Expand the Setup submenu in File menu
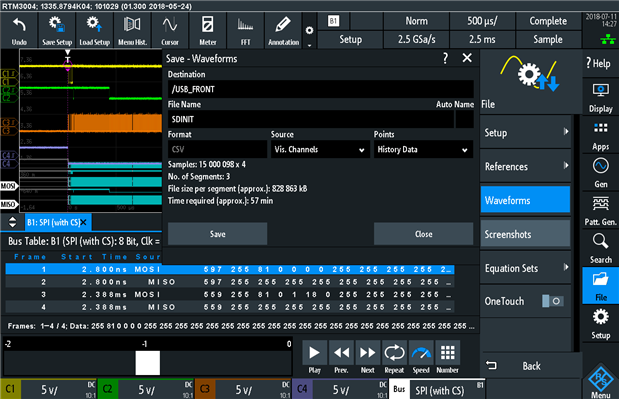The height and width of the screenshot is (399, 619). pyautogui.click(x=525, y=133)
